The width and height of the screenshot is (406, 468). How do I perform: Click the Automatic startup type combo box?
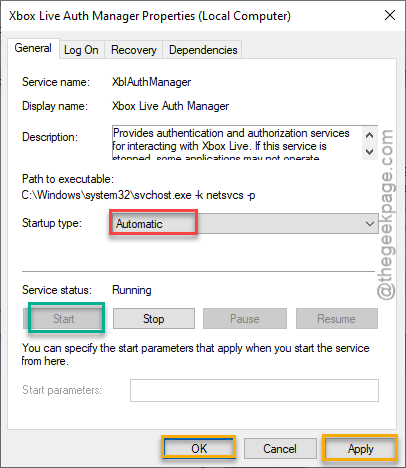tap(245, 224)
